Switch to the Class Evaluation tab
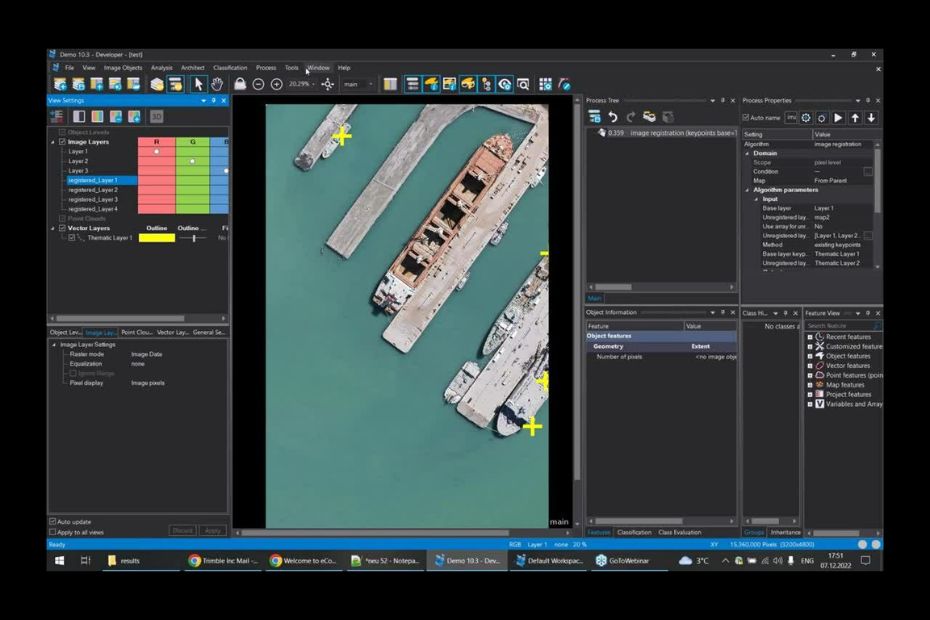Screen dimensions: 930x620 coord(680,532)
